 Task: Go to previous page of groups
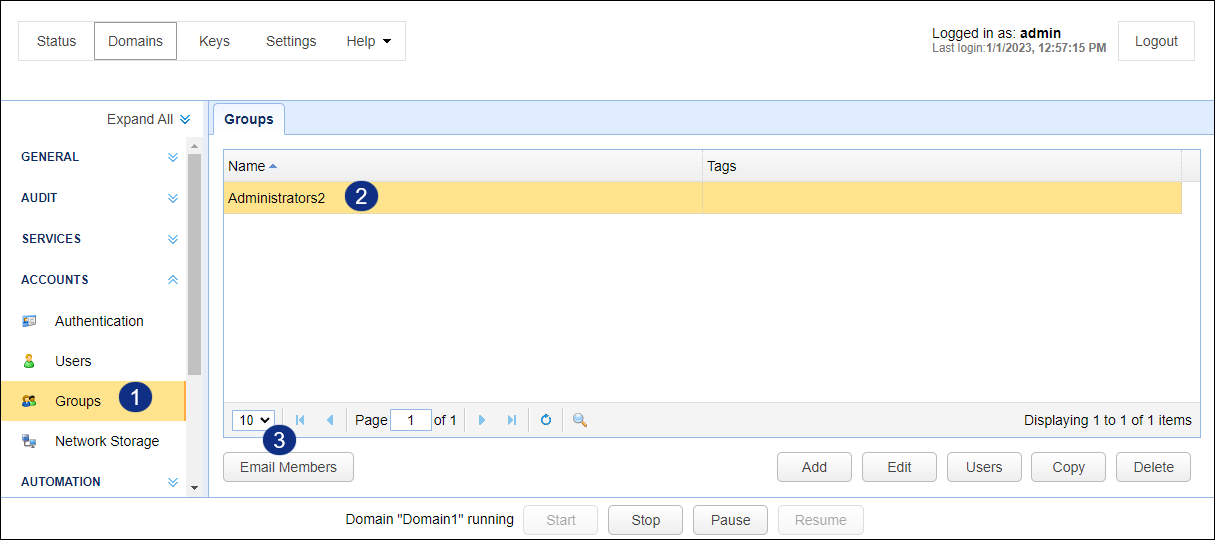tap(330, 420)
